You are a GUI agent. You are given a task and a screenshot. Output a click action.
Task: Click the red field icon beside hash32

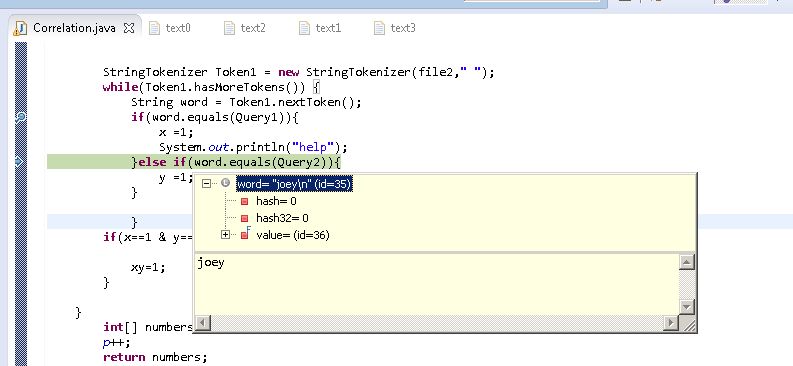point(245,218)
